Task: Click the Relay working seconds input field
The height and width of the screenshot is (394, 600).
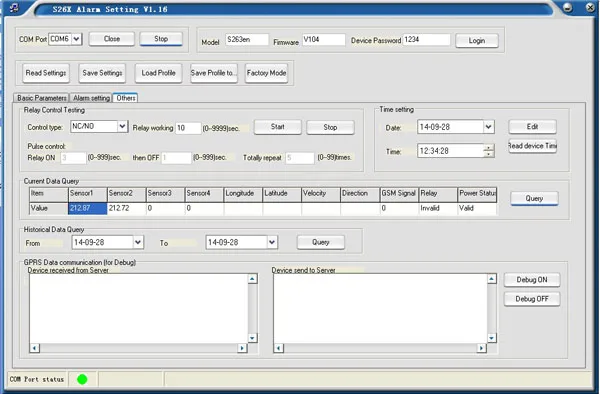Action: 188,128
